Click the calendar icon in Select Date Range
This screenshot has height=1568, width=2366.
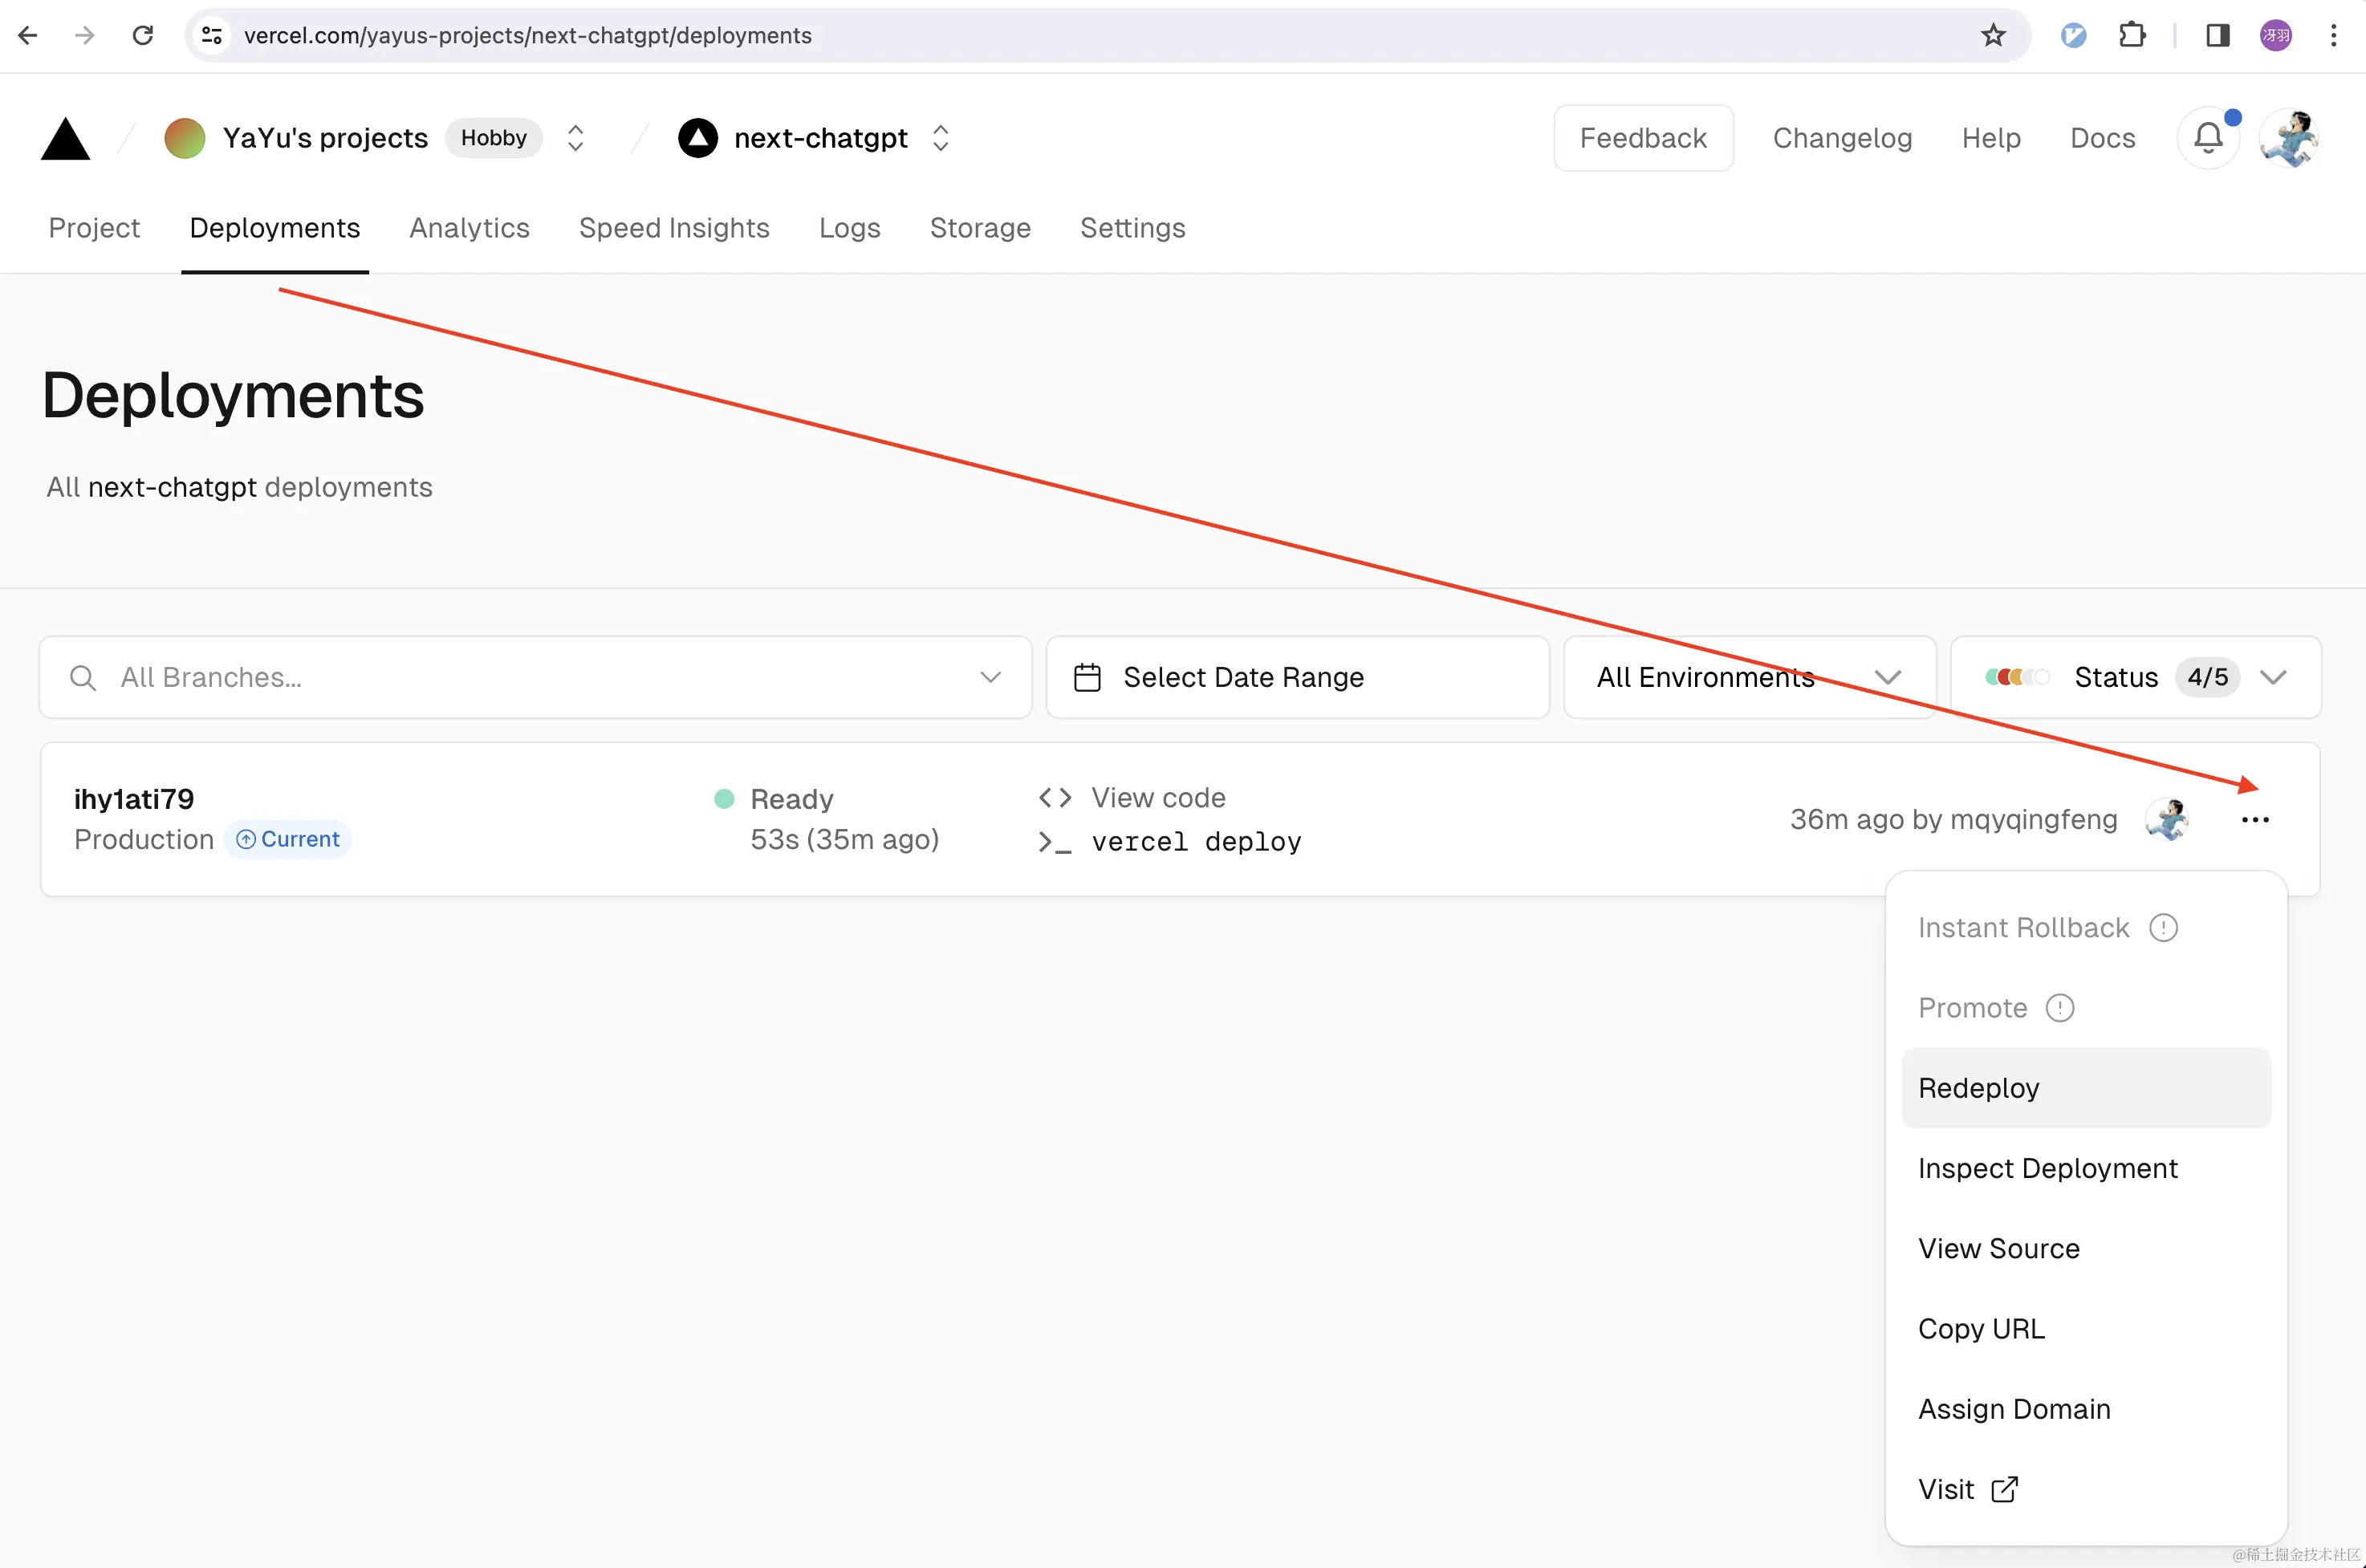click(1089, 676)
